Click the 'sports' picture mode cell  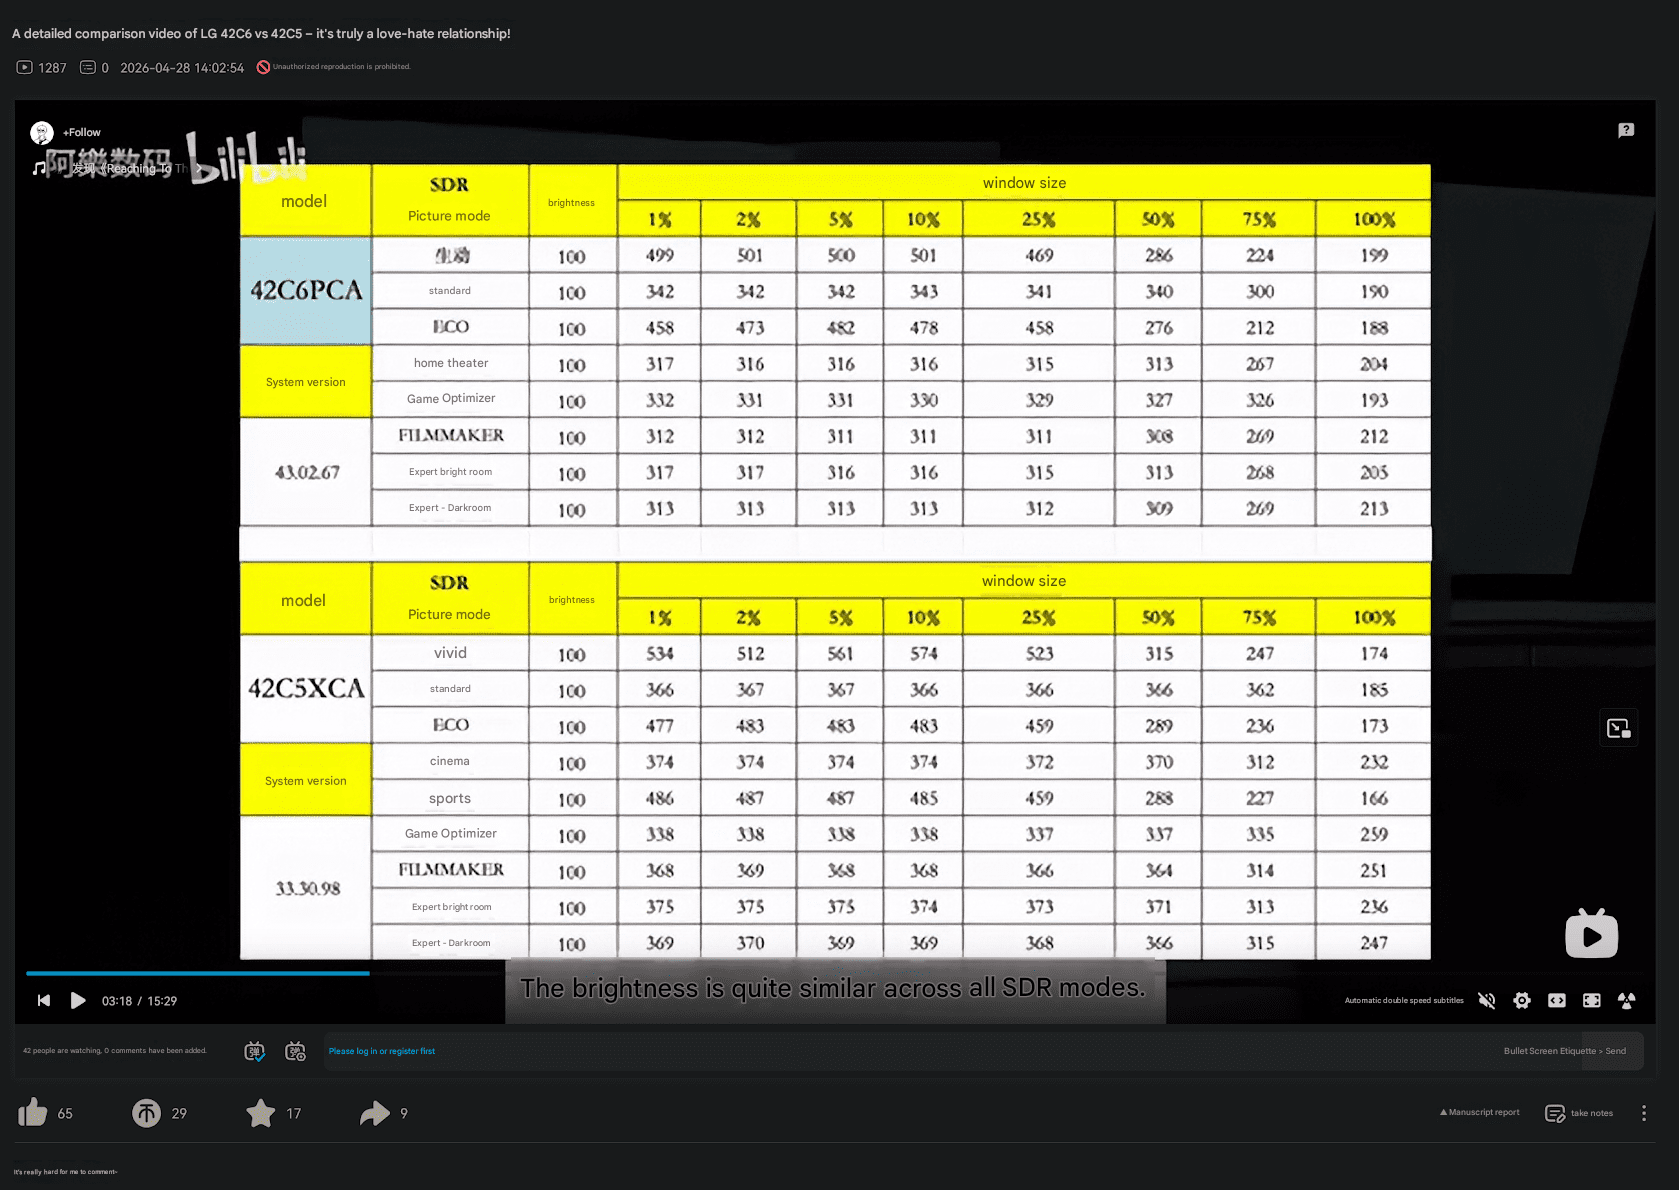click(451, 798)
